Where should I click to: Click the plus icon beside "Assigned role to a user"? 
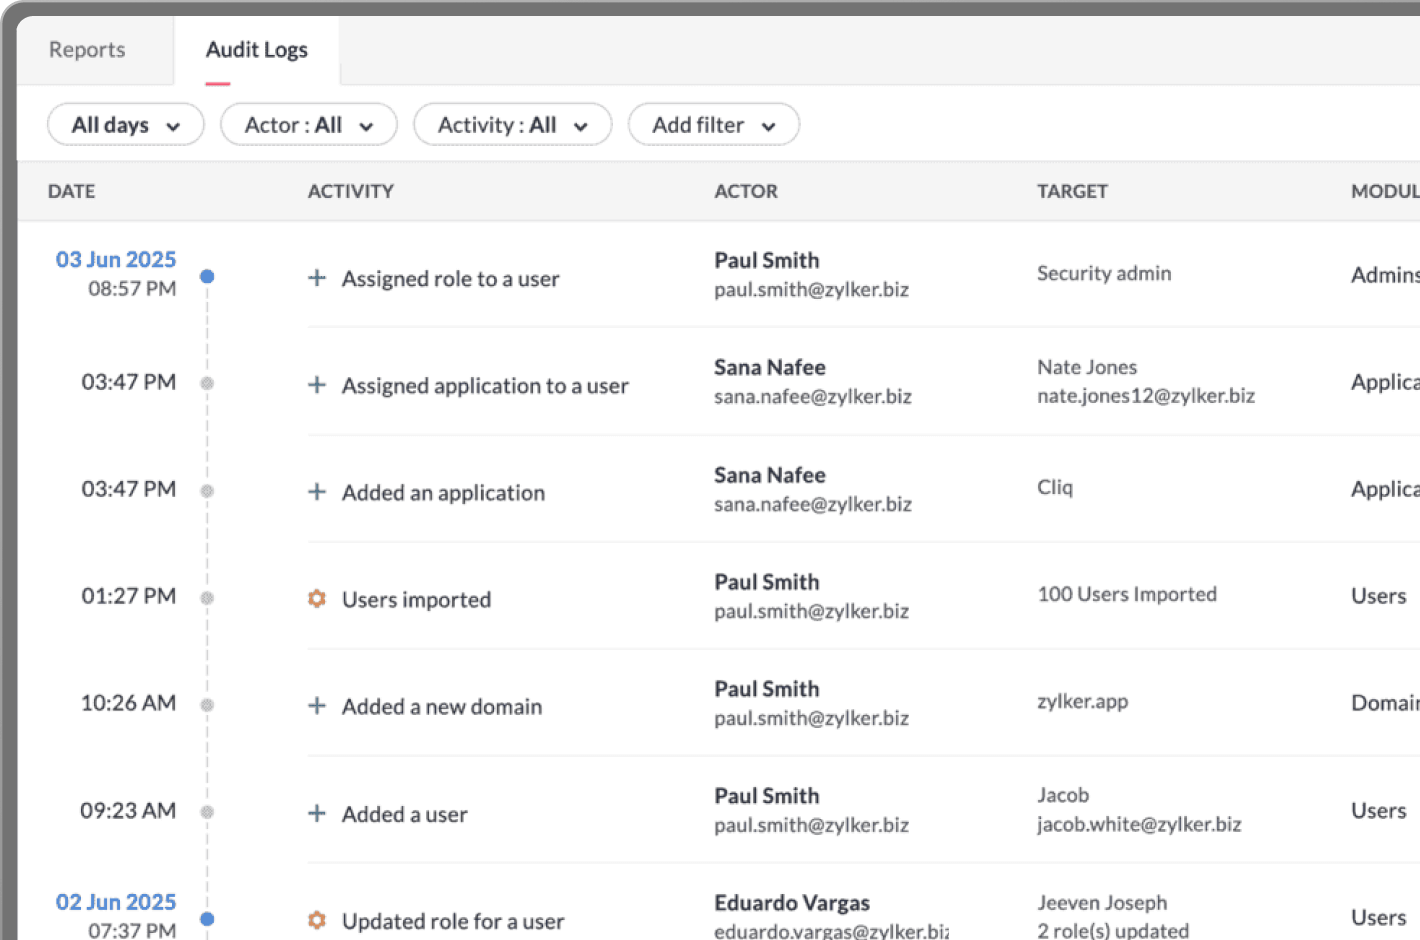pos(316,279)
